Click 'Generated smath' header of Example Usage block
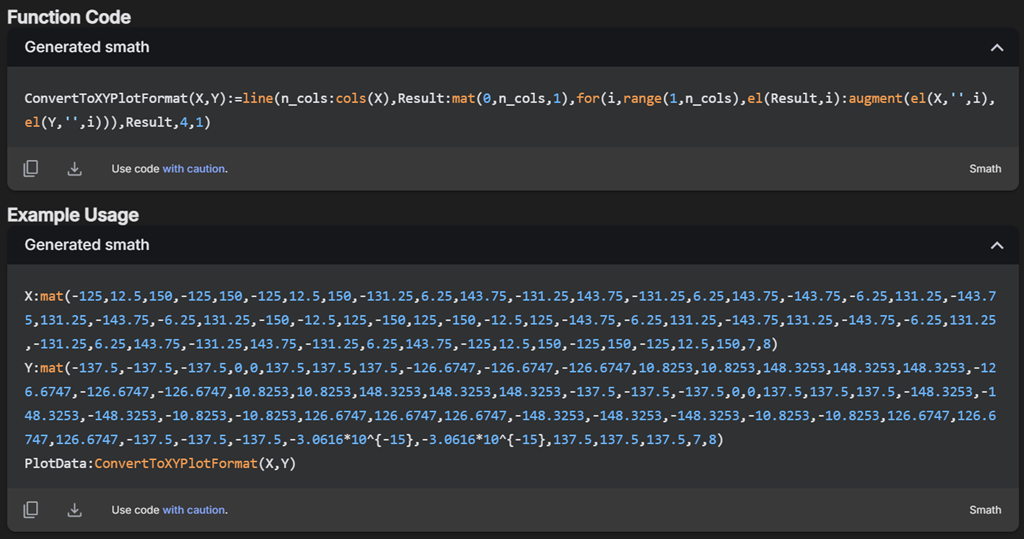This screenshot has width=1024, height=539. pyautogui.click(x=87, y=245)
